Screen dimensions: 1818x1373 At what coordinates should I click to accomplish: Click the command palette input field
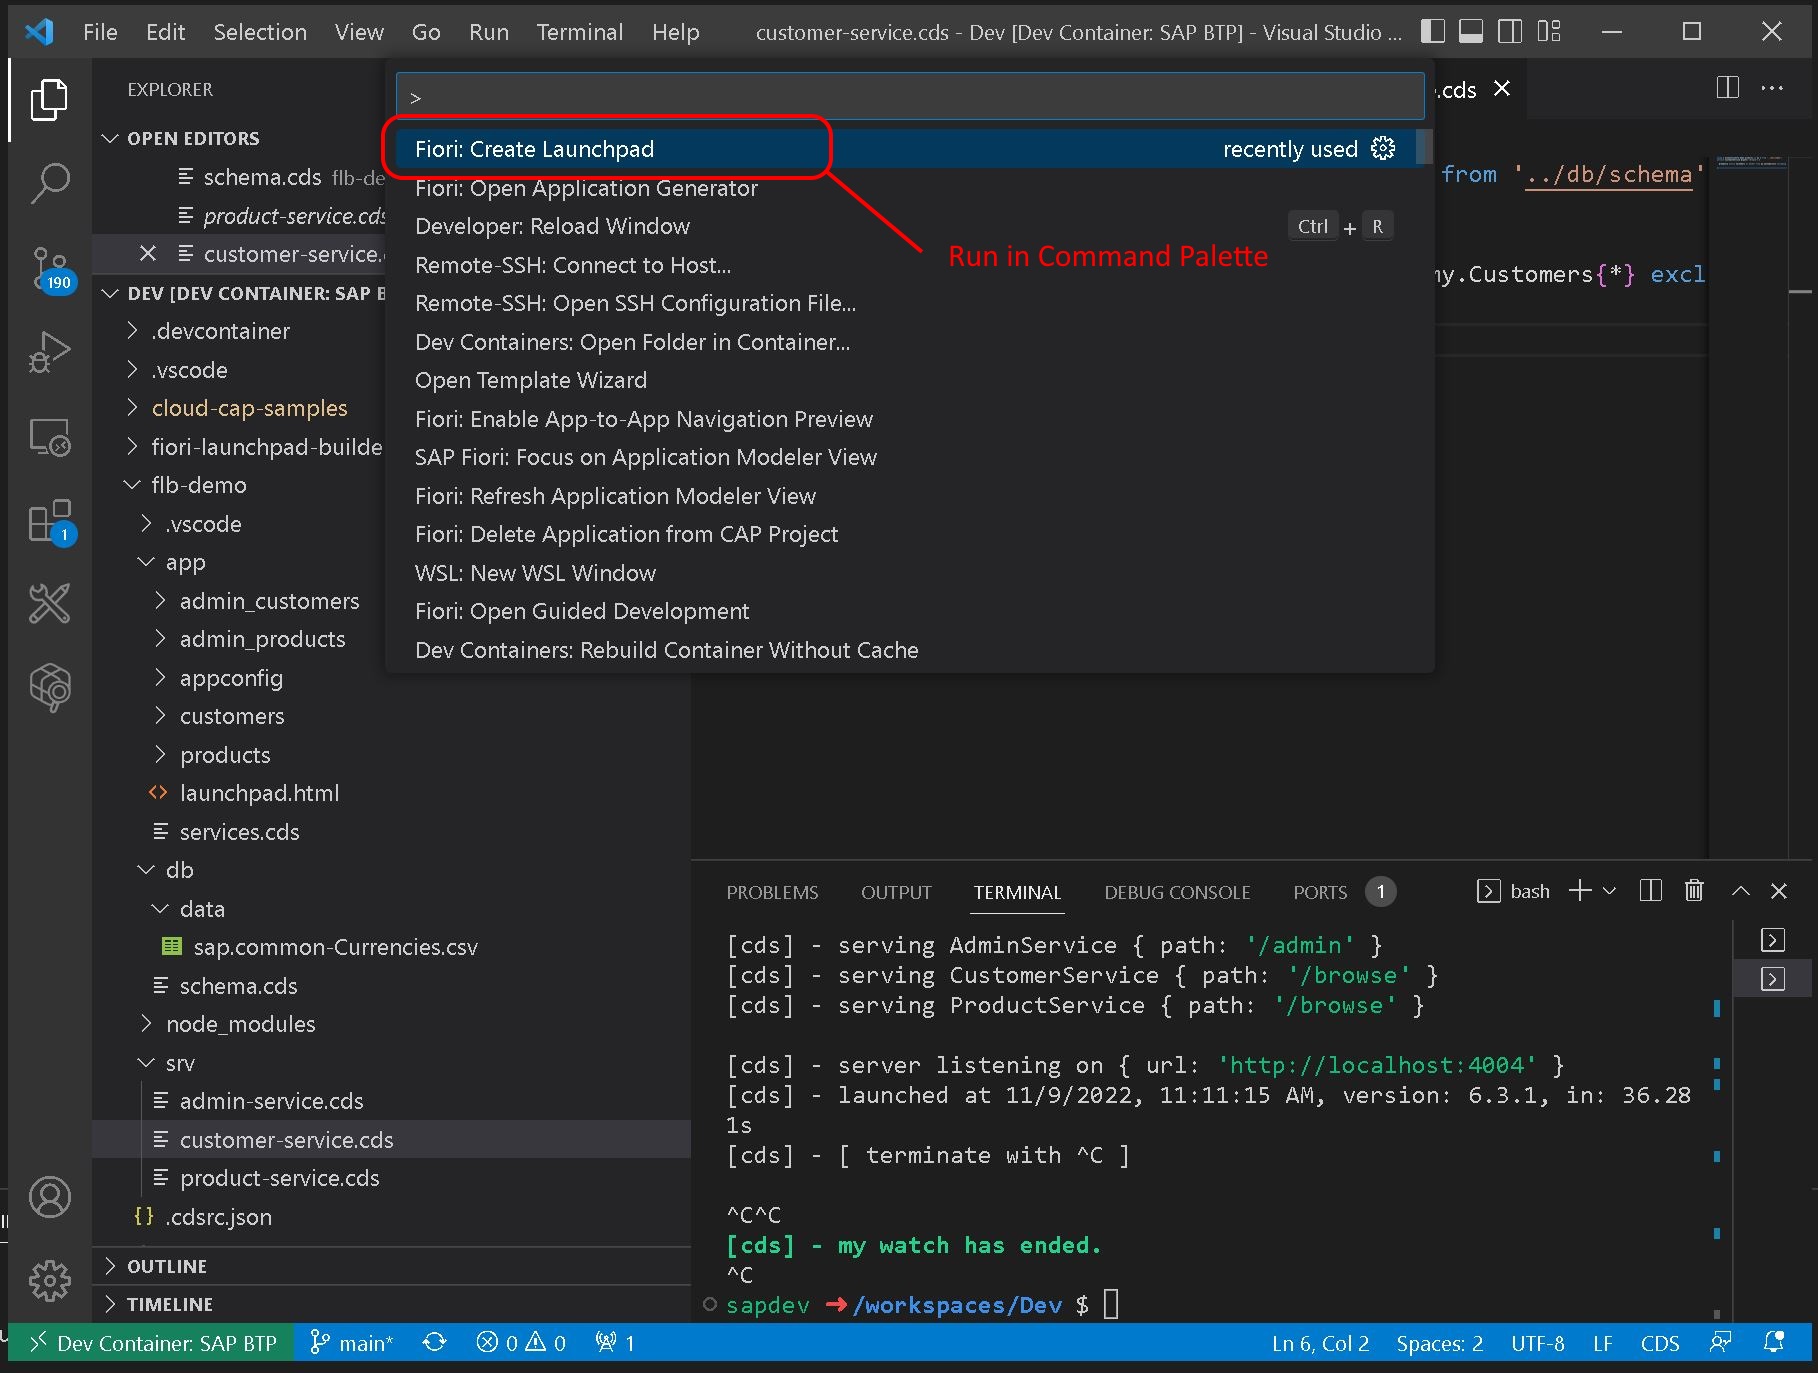pos(910,97)
